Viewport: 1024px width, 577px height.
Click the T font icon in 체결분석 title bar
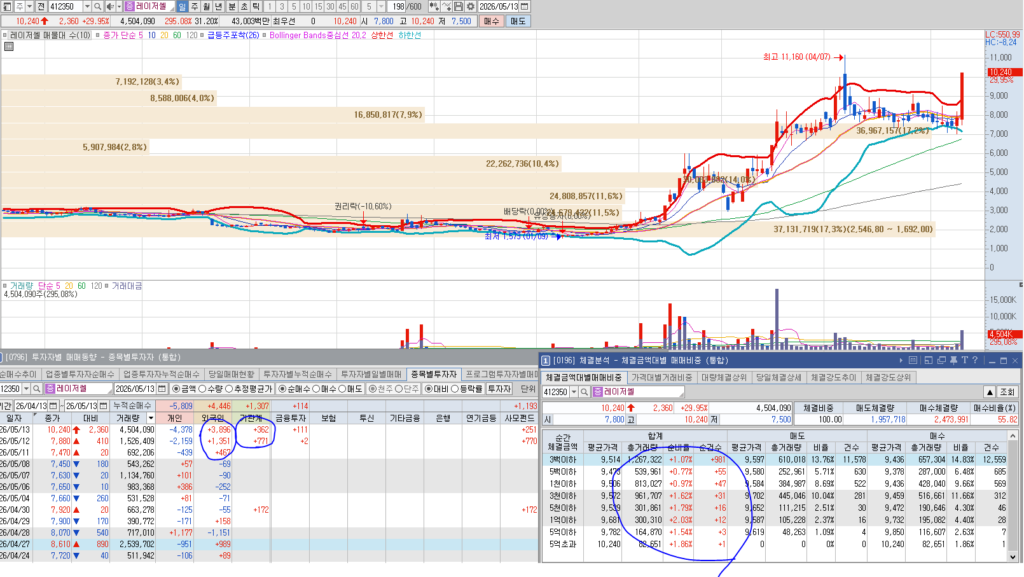click(x=965, y=360)
